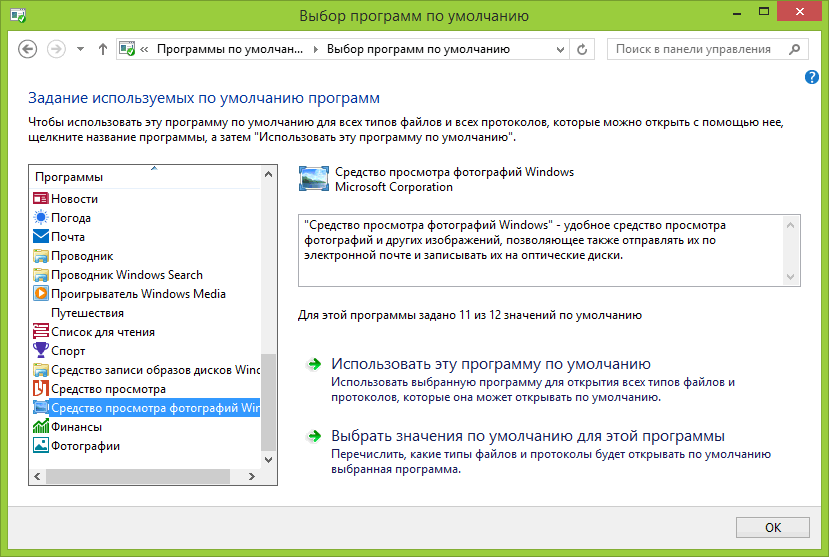Go up one level with Up arrow
The image size is (829, 557).
click(103, 49)
